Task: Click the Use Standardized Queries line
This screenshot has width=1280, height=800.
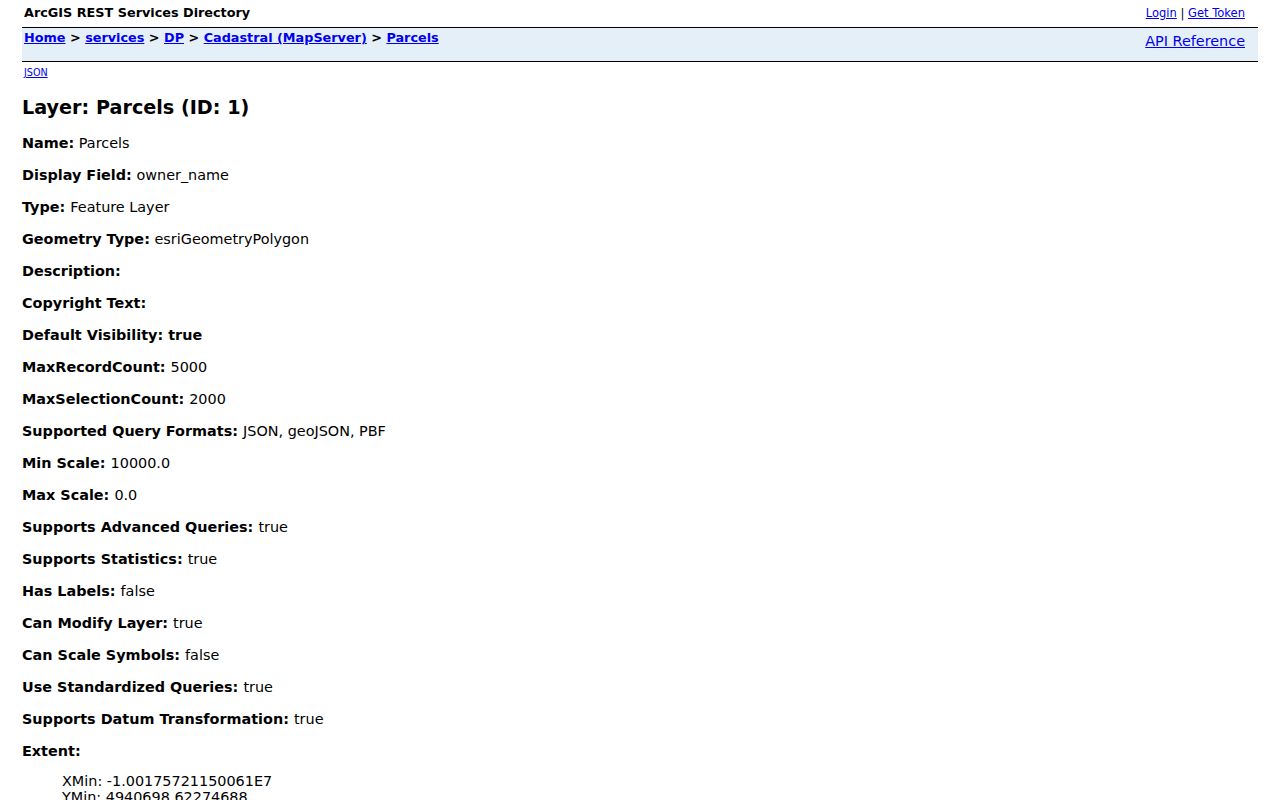Action: 148,687
